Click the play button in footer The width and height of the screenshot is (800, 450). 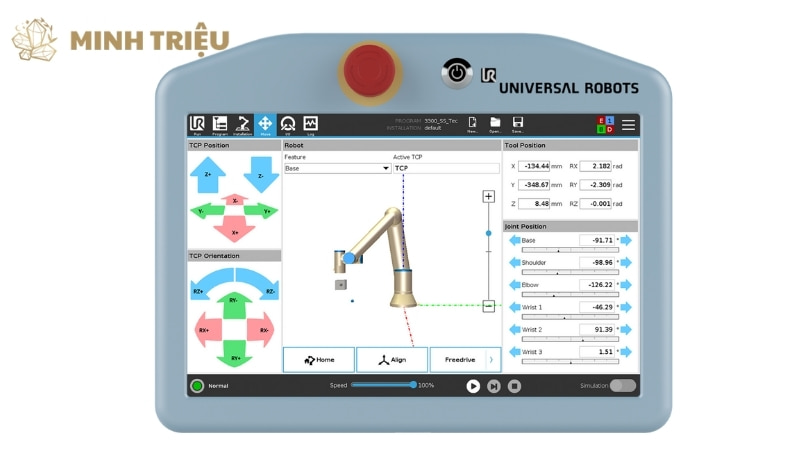point(473,386)
